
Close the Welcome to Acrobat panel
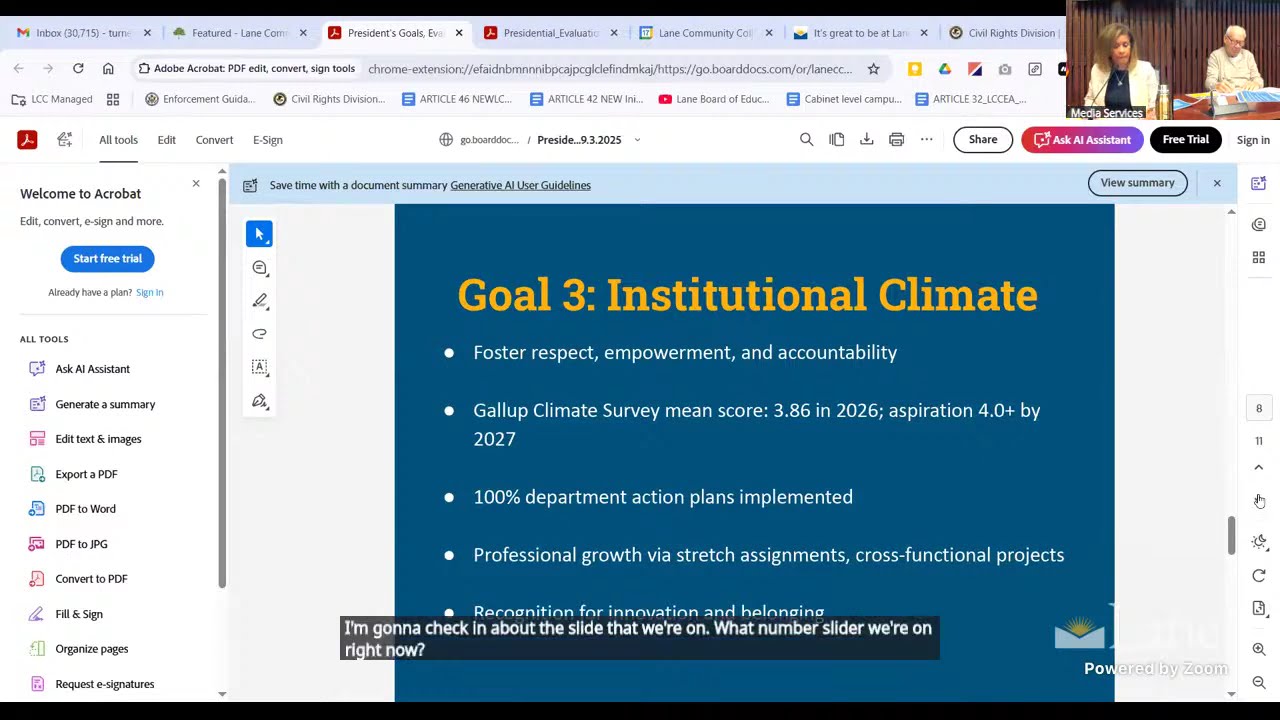pos(196,184)
